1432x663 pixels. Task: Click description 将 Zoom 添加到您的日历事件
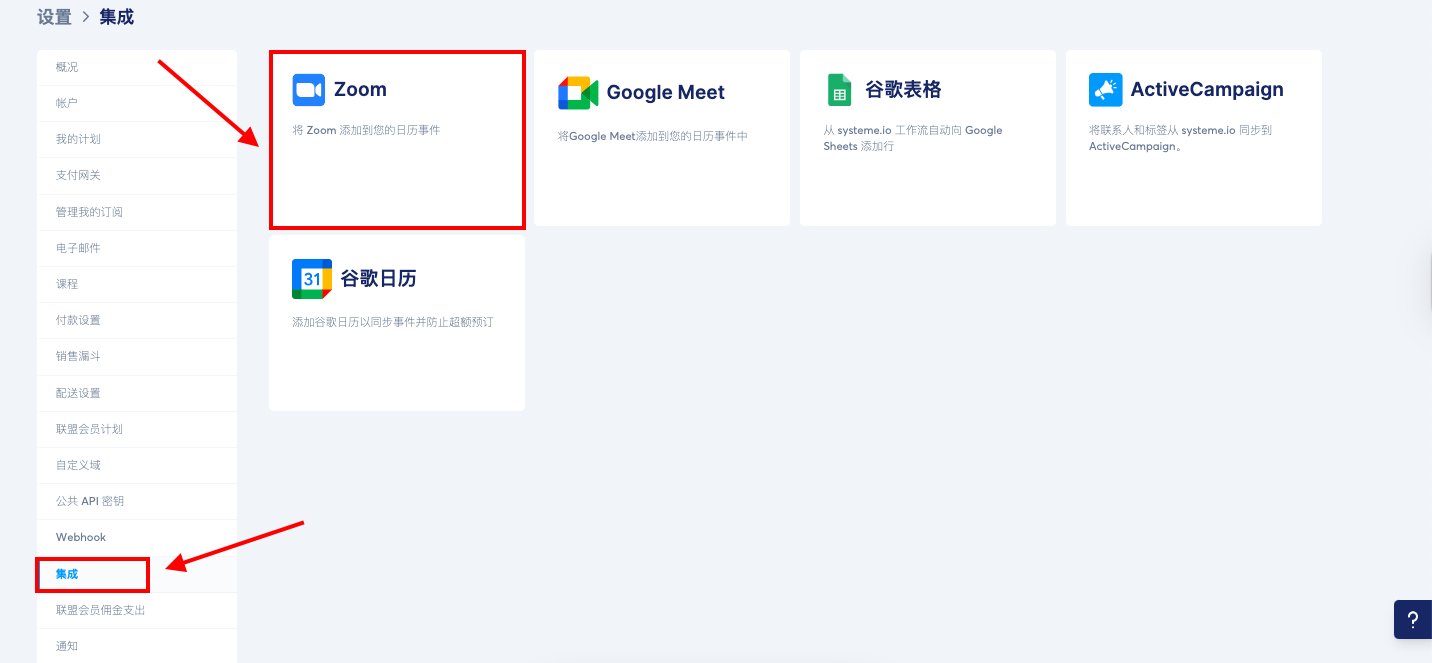[366, 130]
